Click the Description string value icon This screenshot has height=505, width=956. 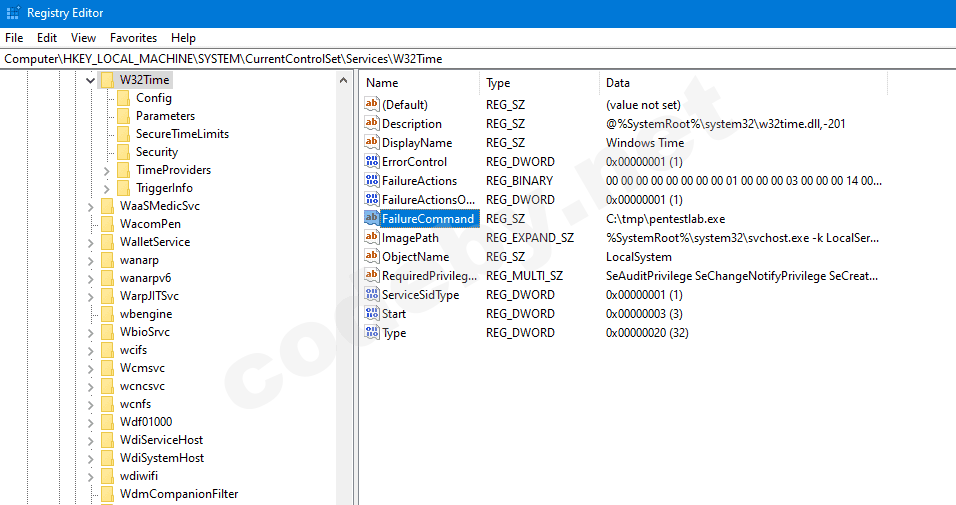coord(371,123)
